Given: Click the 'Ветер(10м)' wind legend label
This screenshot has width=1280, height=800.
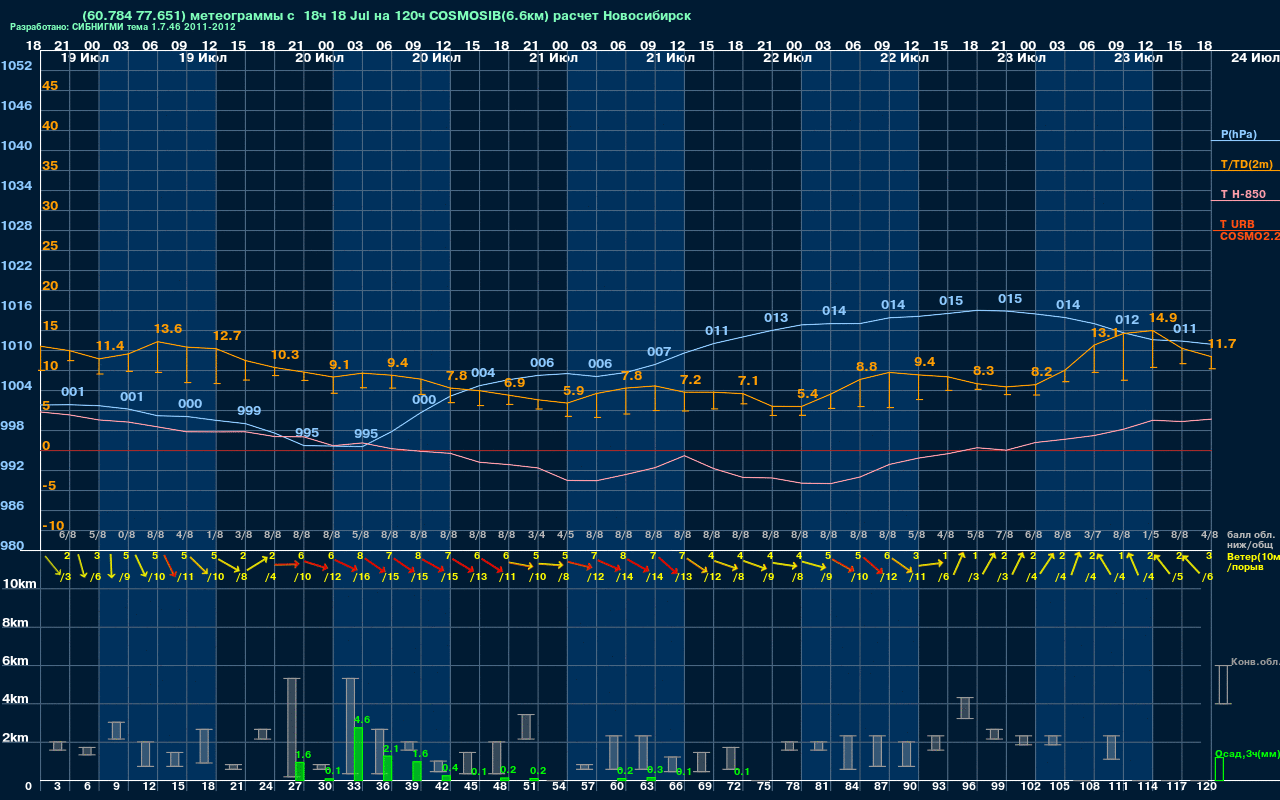Looking at the screenshot, I should (x=1253, y=556).
